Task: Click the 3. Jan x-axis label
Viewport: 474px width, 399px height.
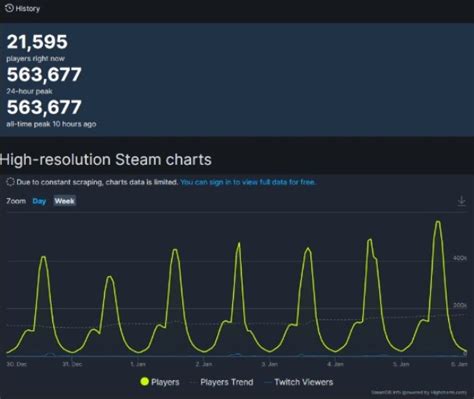Action: click(x=269, y=364)
